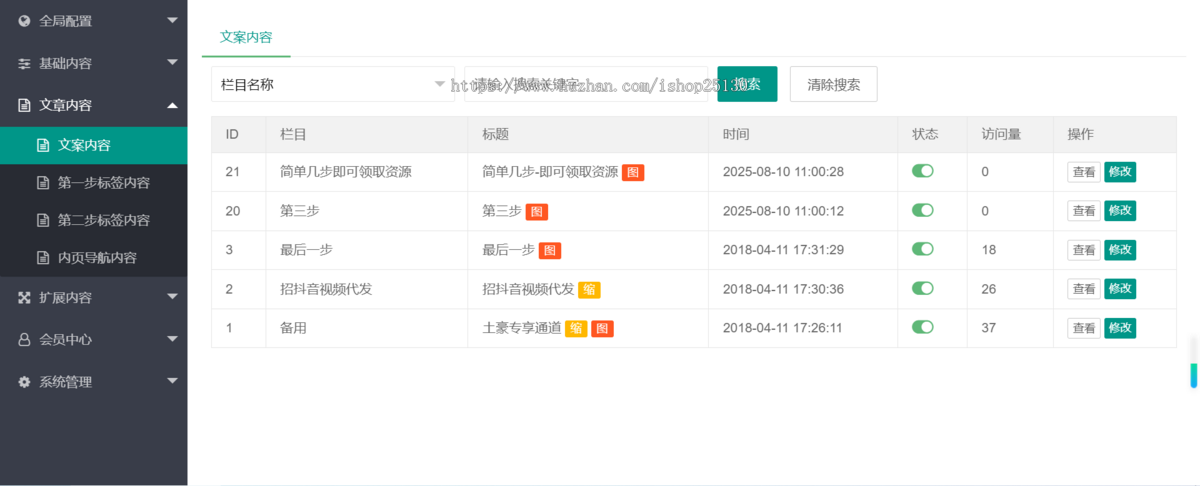Toggle status switch for ID 21

pos(923,171)
